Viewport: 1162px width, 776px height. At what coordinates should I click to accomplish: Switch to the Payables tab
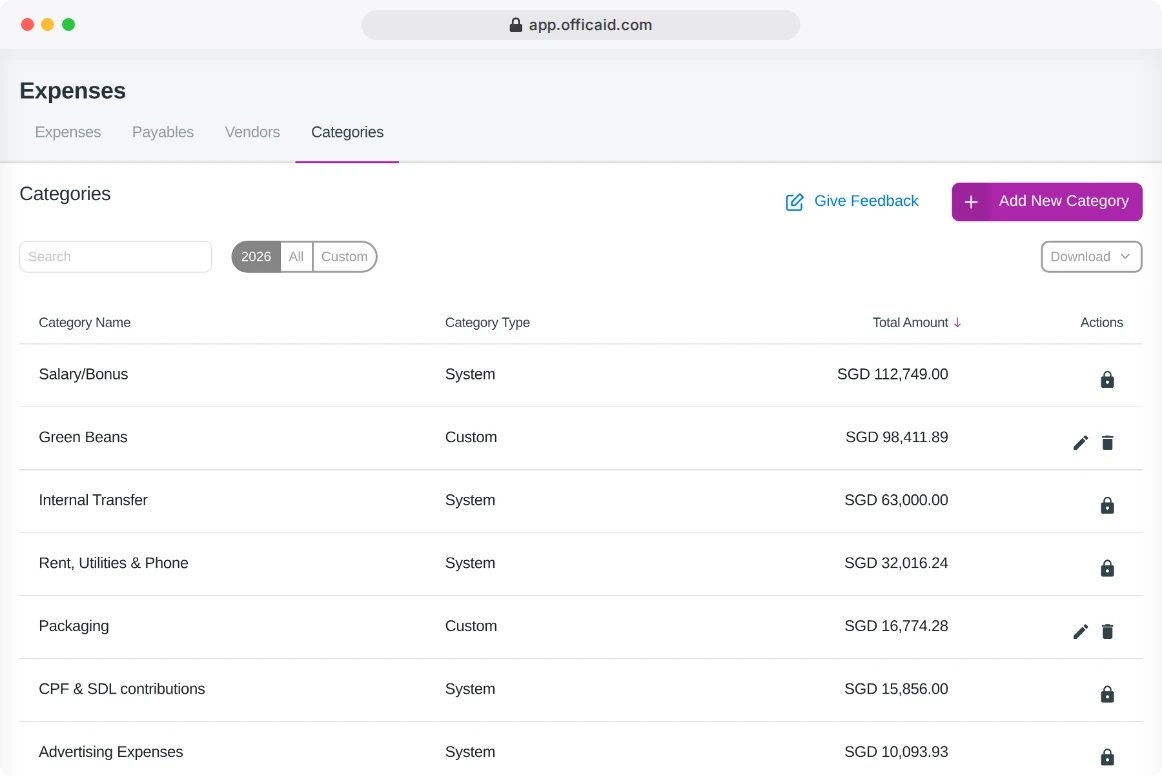(x=163, y=132)
